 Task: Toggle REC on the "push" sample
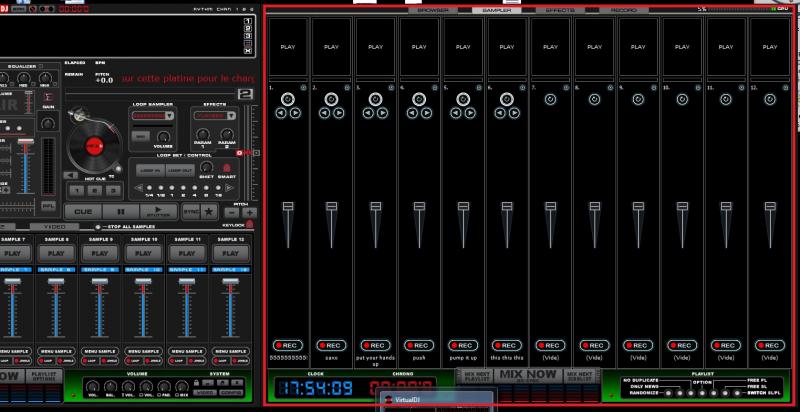(419, 345)
